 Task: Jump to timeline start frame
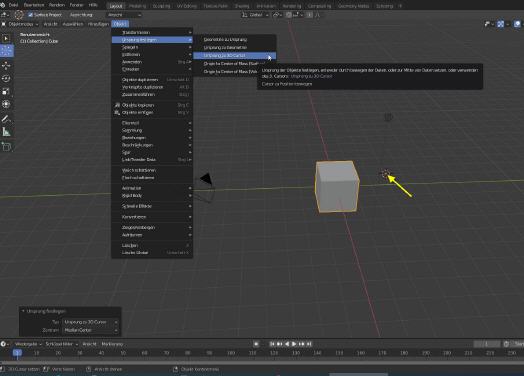point(272,344)
